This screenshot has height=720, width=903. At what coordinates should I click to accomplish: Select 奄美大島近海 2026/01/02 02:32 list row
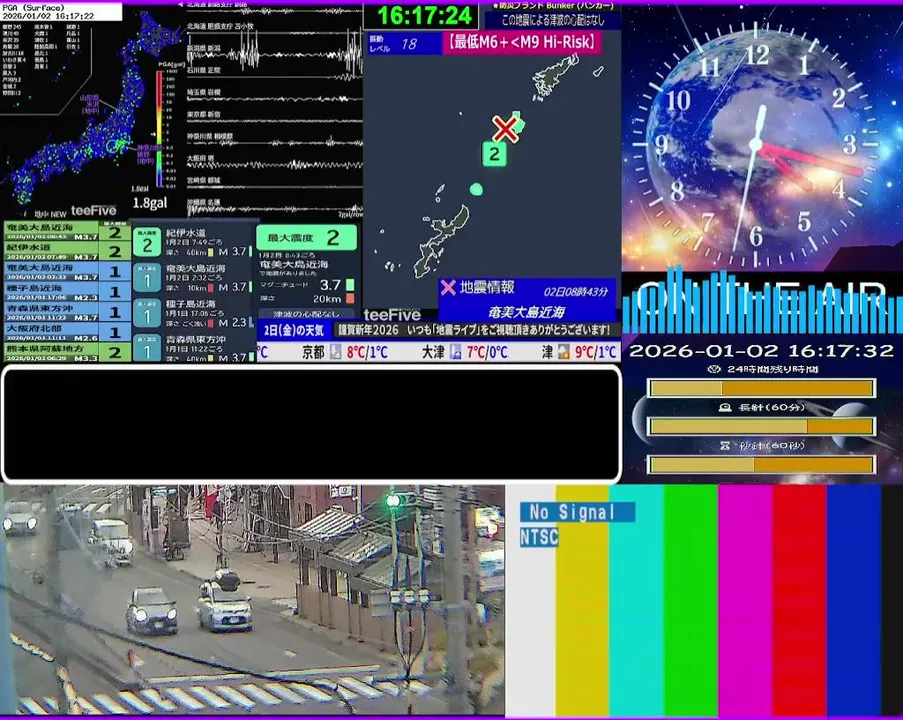coord(66,271)
